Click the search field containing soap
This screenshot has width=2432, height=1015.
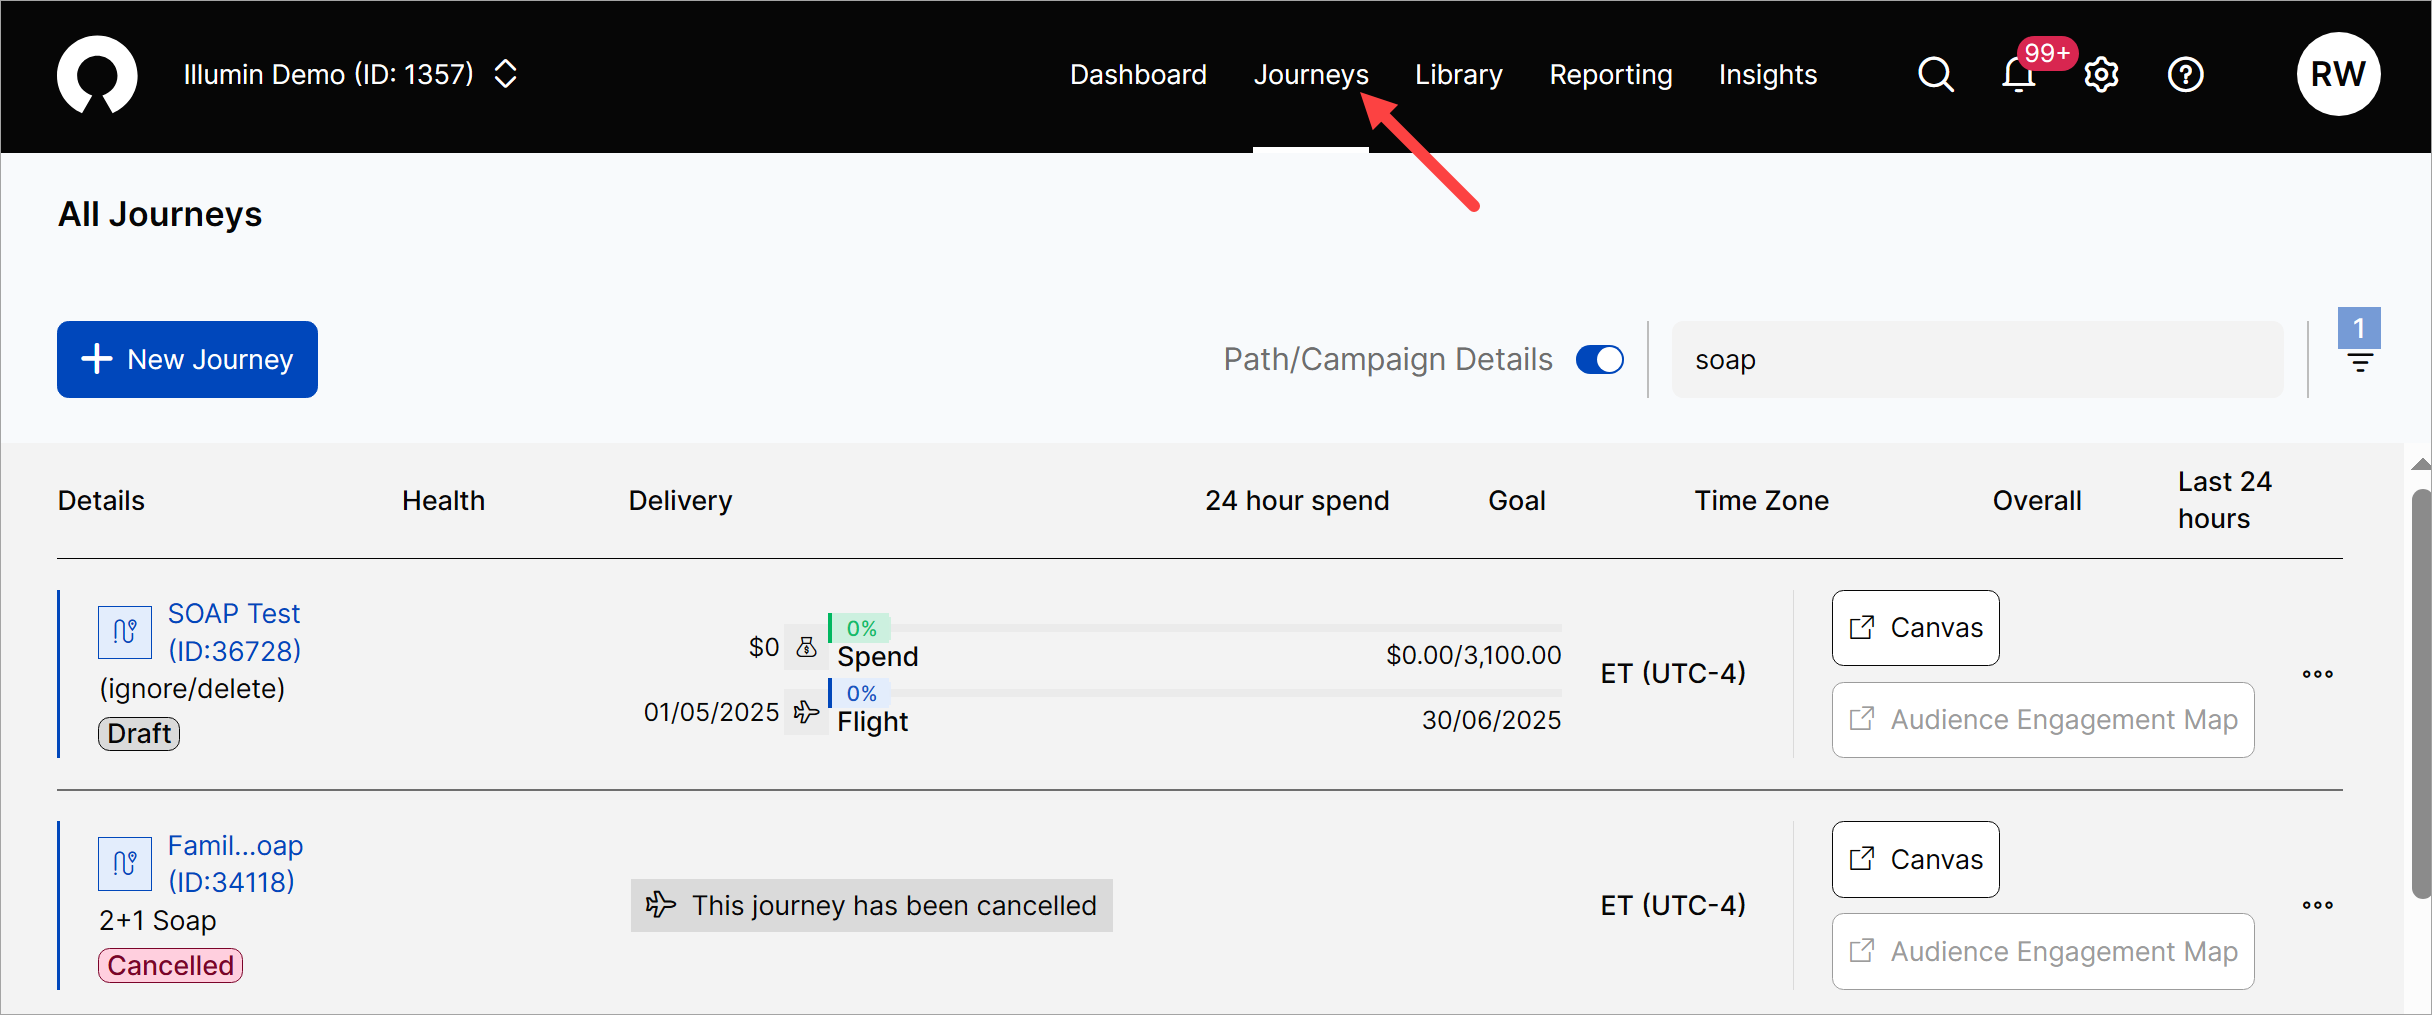1976,360
